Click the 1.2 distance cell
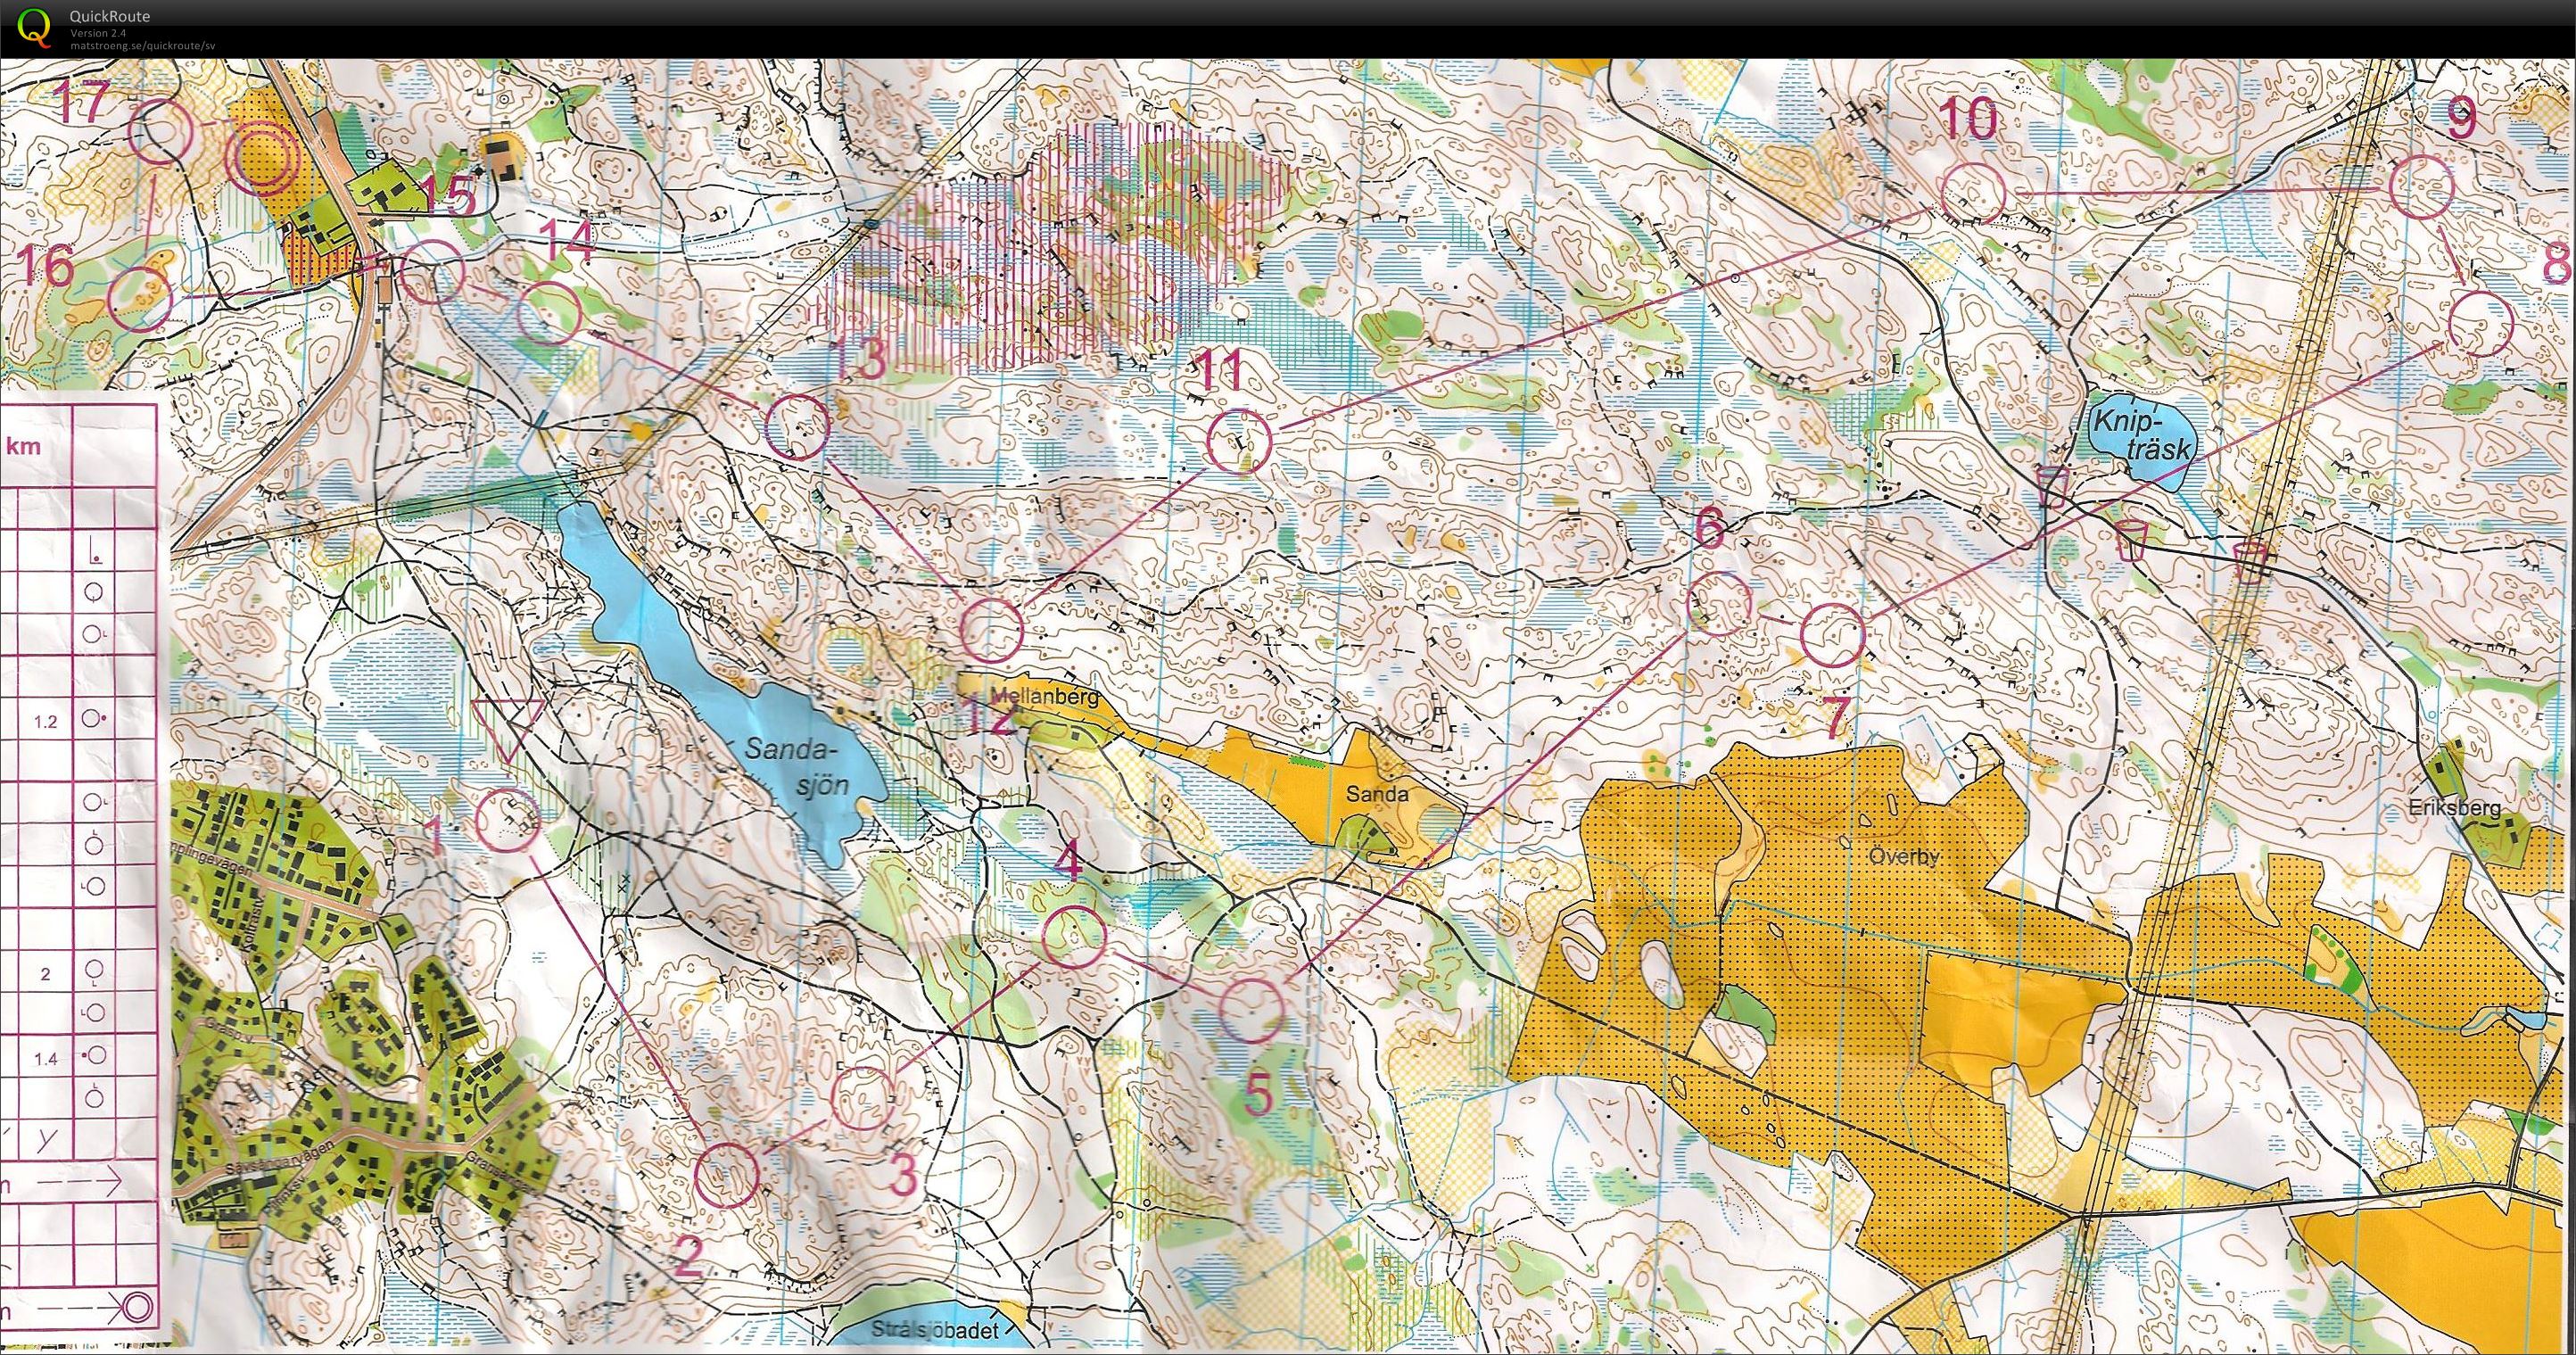Image resolution: width=2576 pixels, height=1355 pixels. click(45, 722)
